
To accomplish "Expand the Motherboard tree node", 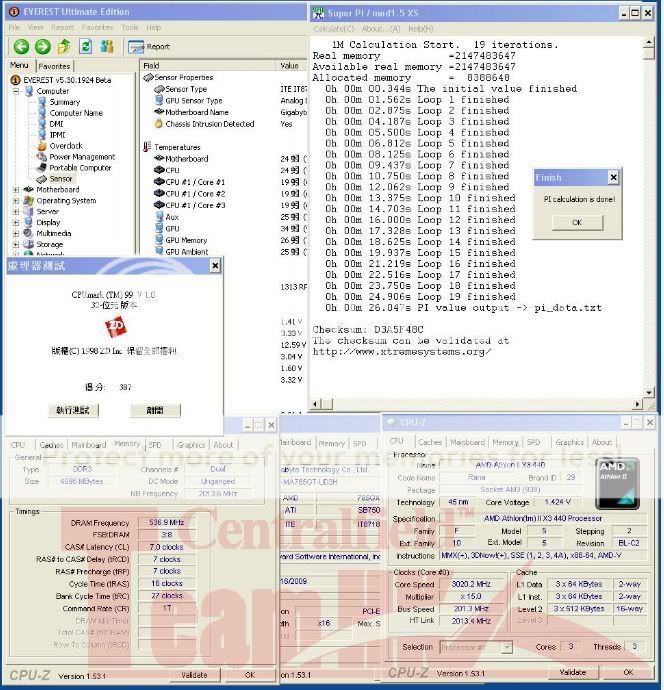I will 16,190.
